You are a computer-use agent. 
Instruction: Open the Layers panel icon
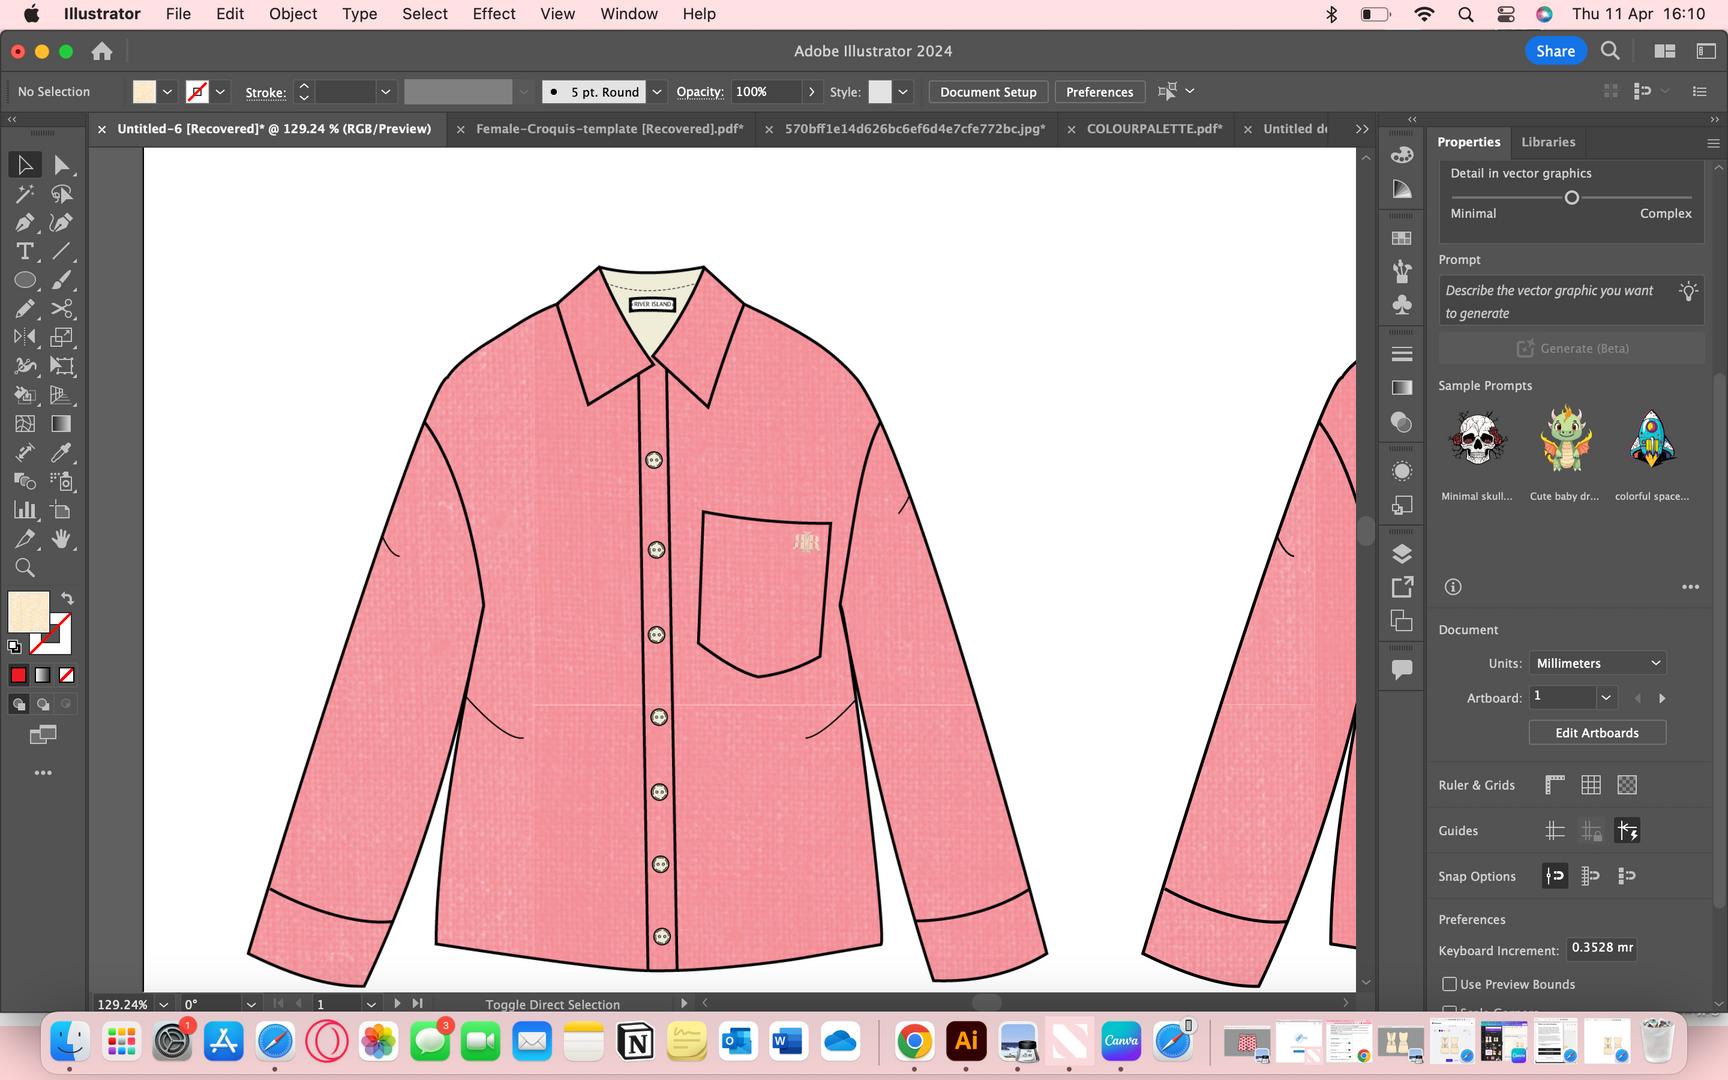1402,554
